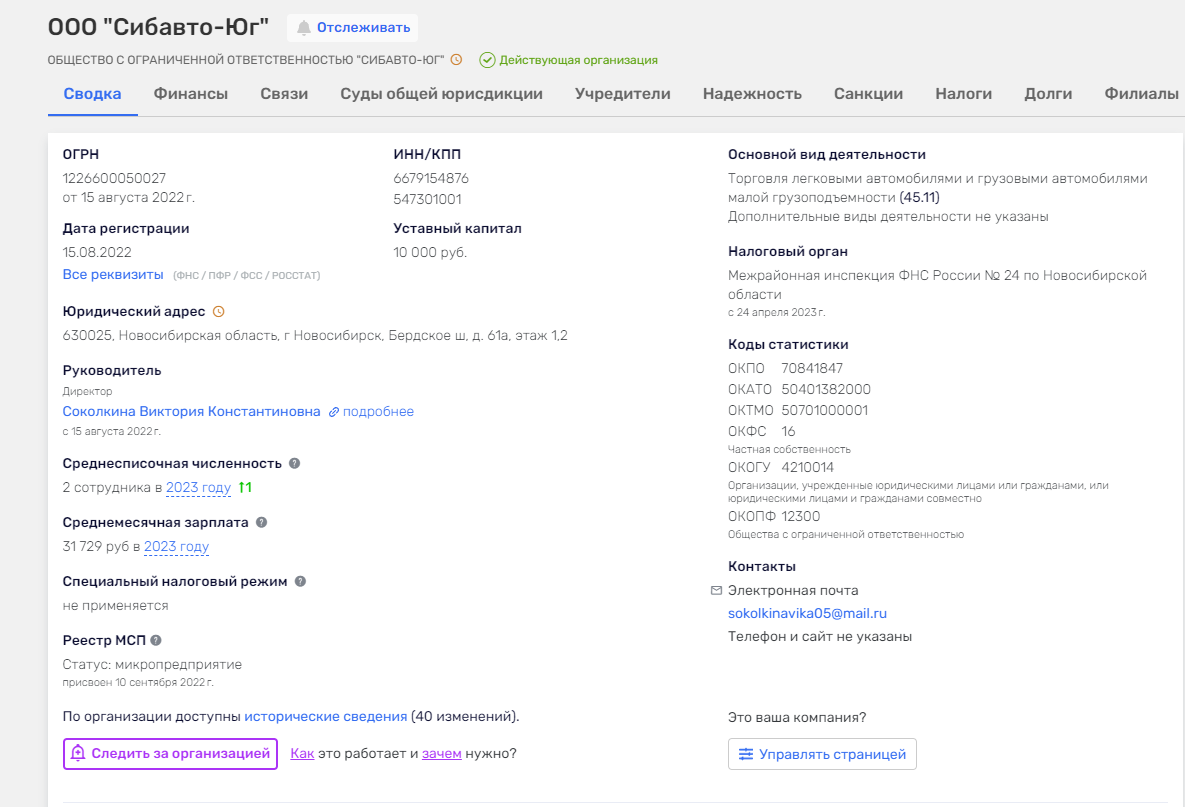
Task: Click the clock icon after the full company name
Action: coord(456,60)
